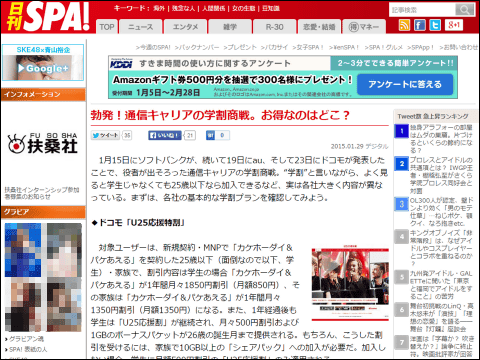Click the アンケートに答える banner button
This screenshot has height=360, width=480.
(x=405, y=84)
